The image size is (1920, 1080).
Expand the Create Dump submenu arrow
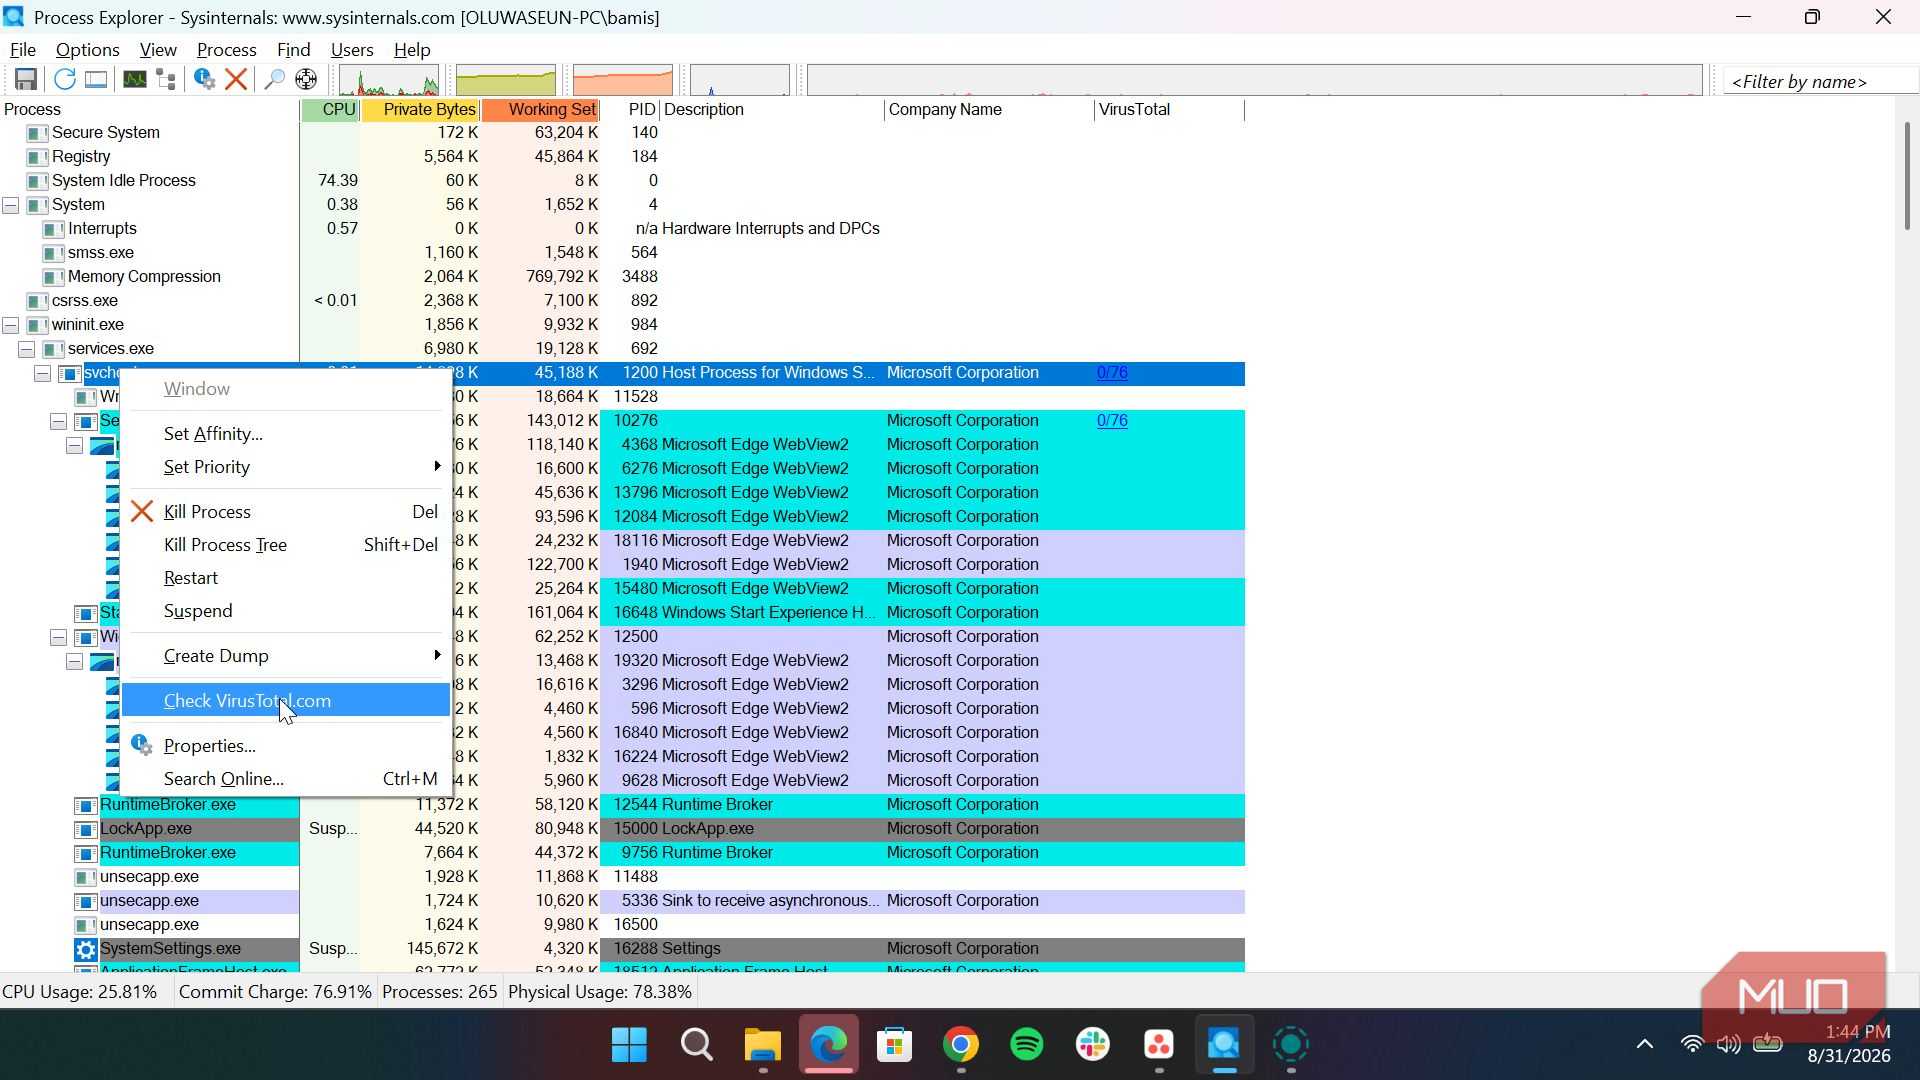[x=437, y=656]
